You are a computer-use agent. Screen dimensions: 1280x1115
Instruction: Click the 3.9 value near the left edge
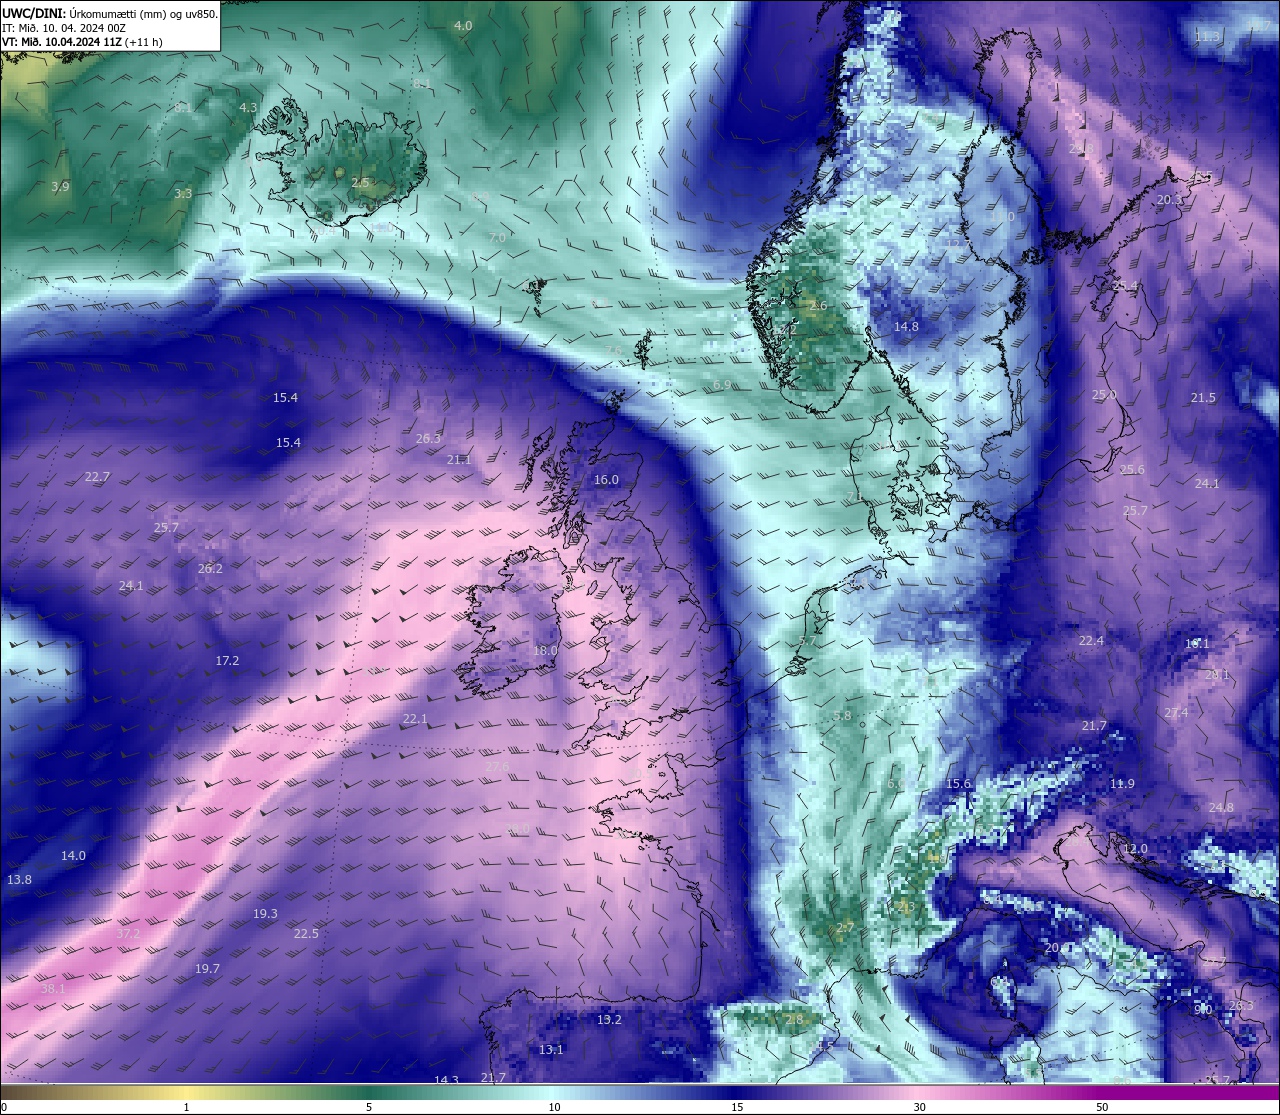tap(60, 187)
